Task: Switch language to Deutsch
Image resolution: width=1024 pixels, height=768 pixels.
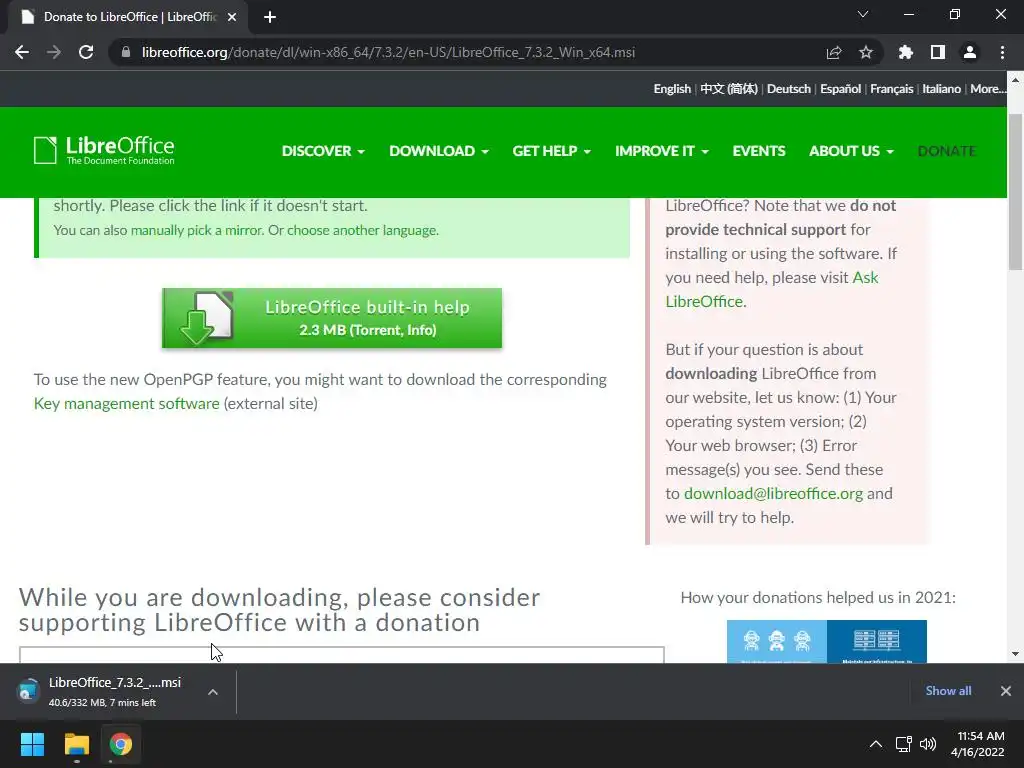Action: (788, 89)
